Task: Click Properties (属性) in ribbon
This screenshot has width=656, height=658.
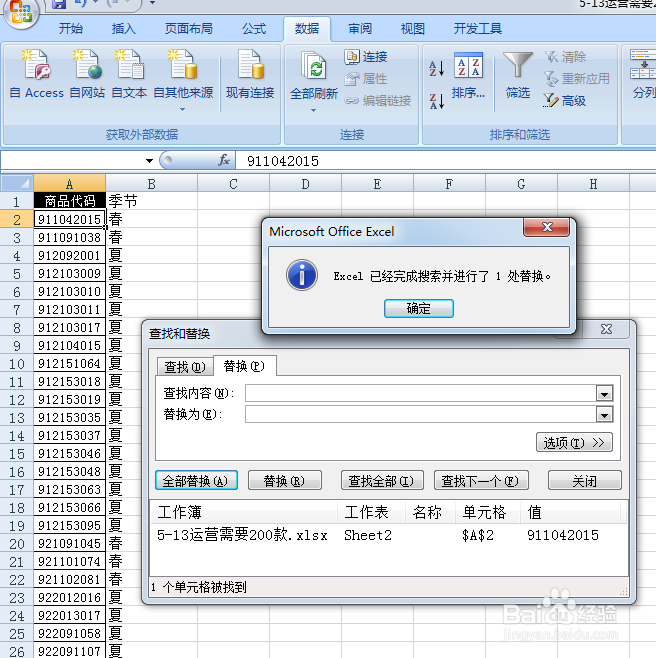Action: pyautogui.click(x=366, y=78)
